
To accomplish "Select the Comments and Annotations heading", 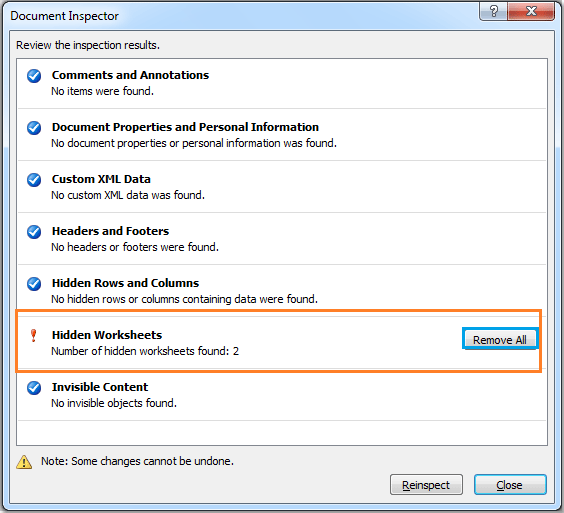I will (x=130, y=75).
